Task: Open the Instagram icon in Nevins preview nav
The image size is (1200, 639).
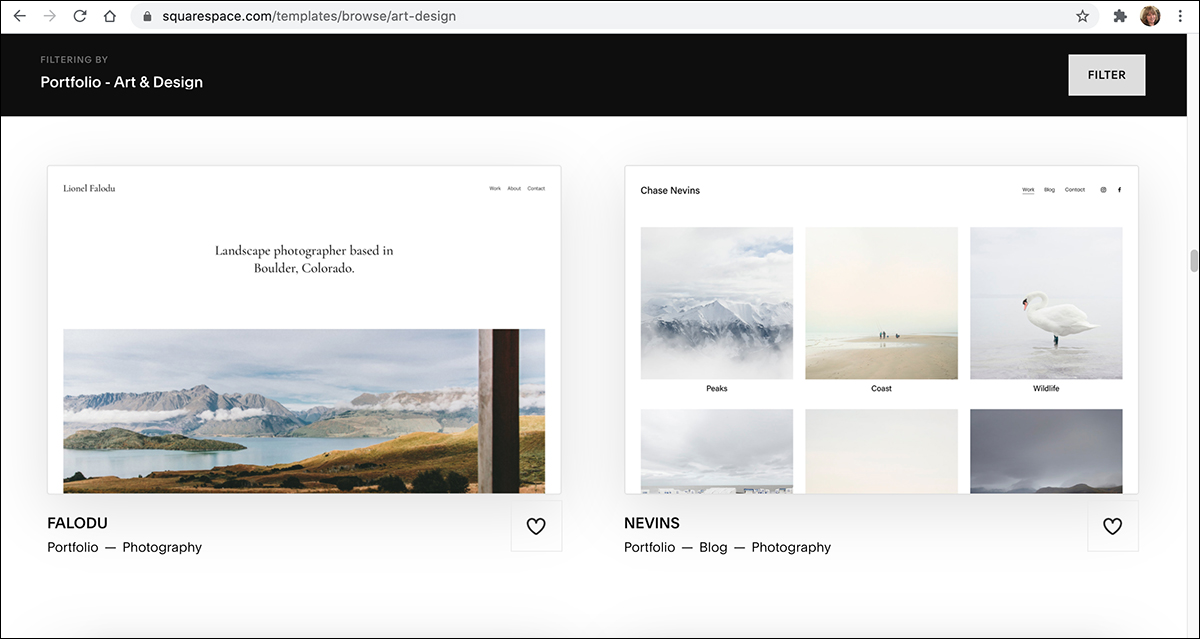Action: click(x=1103, y=189)
